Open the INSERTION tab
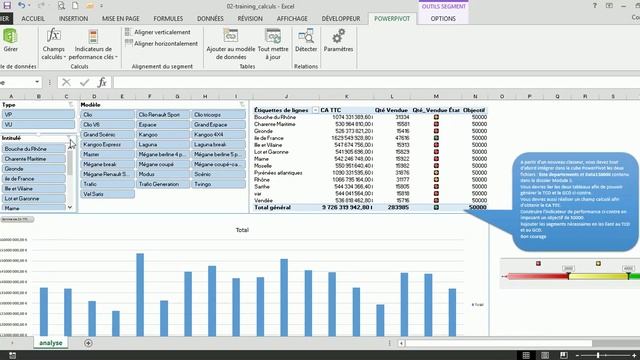 tap(73, 19)
